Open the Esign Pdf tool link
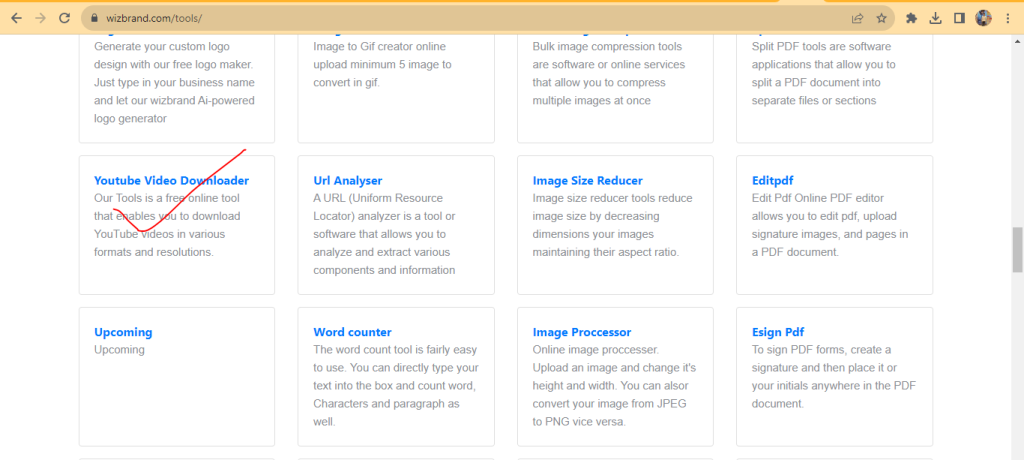 [778, 332]
